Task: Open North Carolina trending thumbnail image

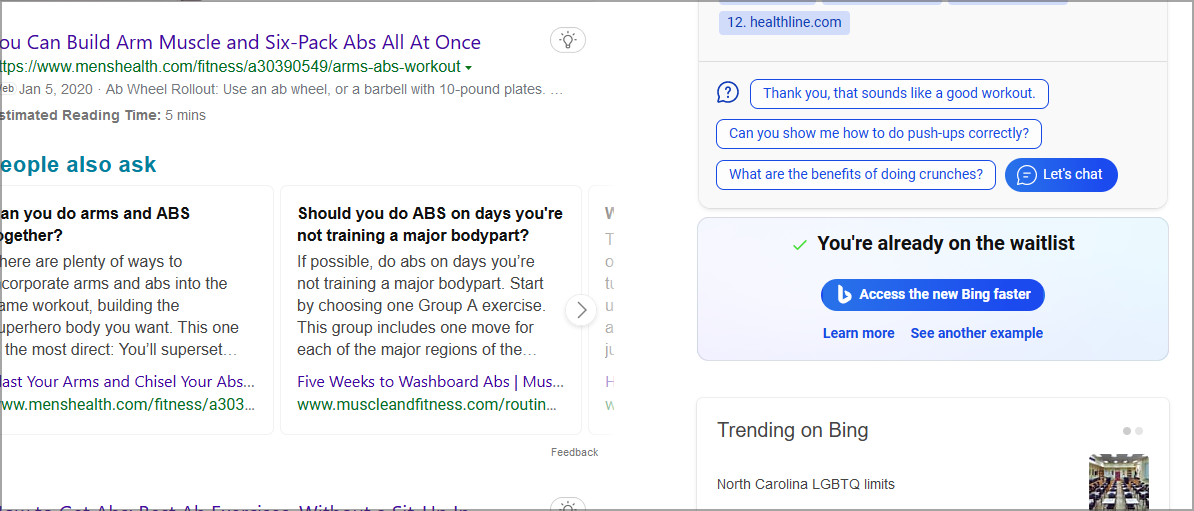Action: (x=1119, y=481)
